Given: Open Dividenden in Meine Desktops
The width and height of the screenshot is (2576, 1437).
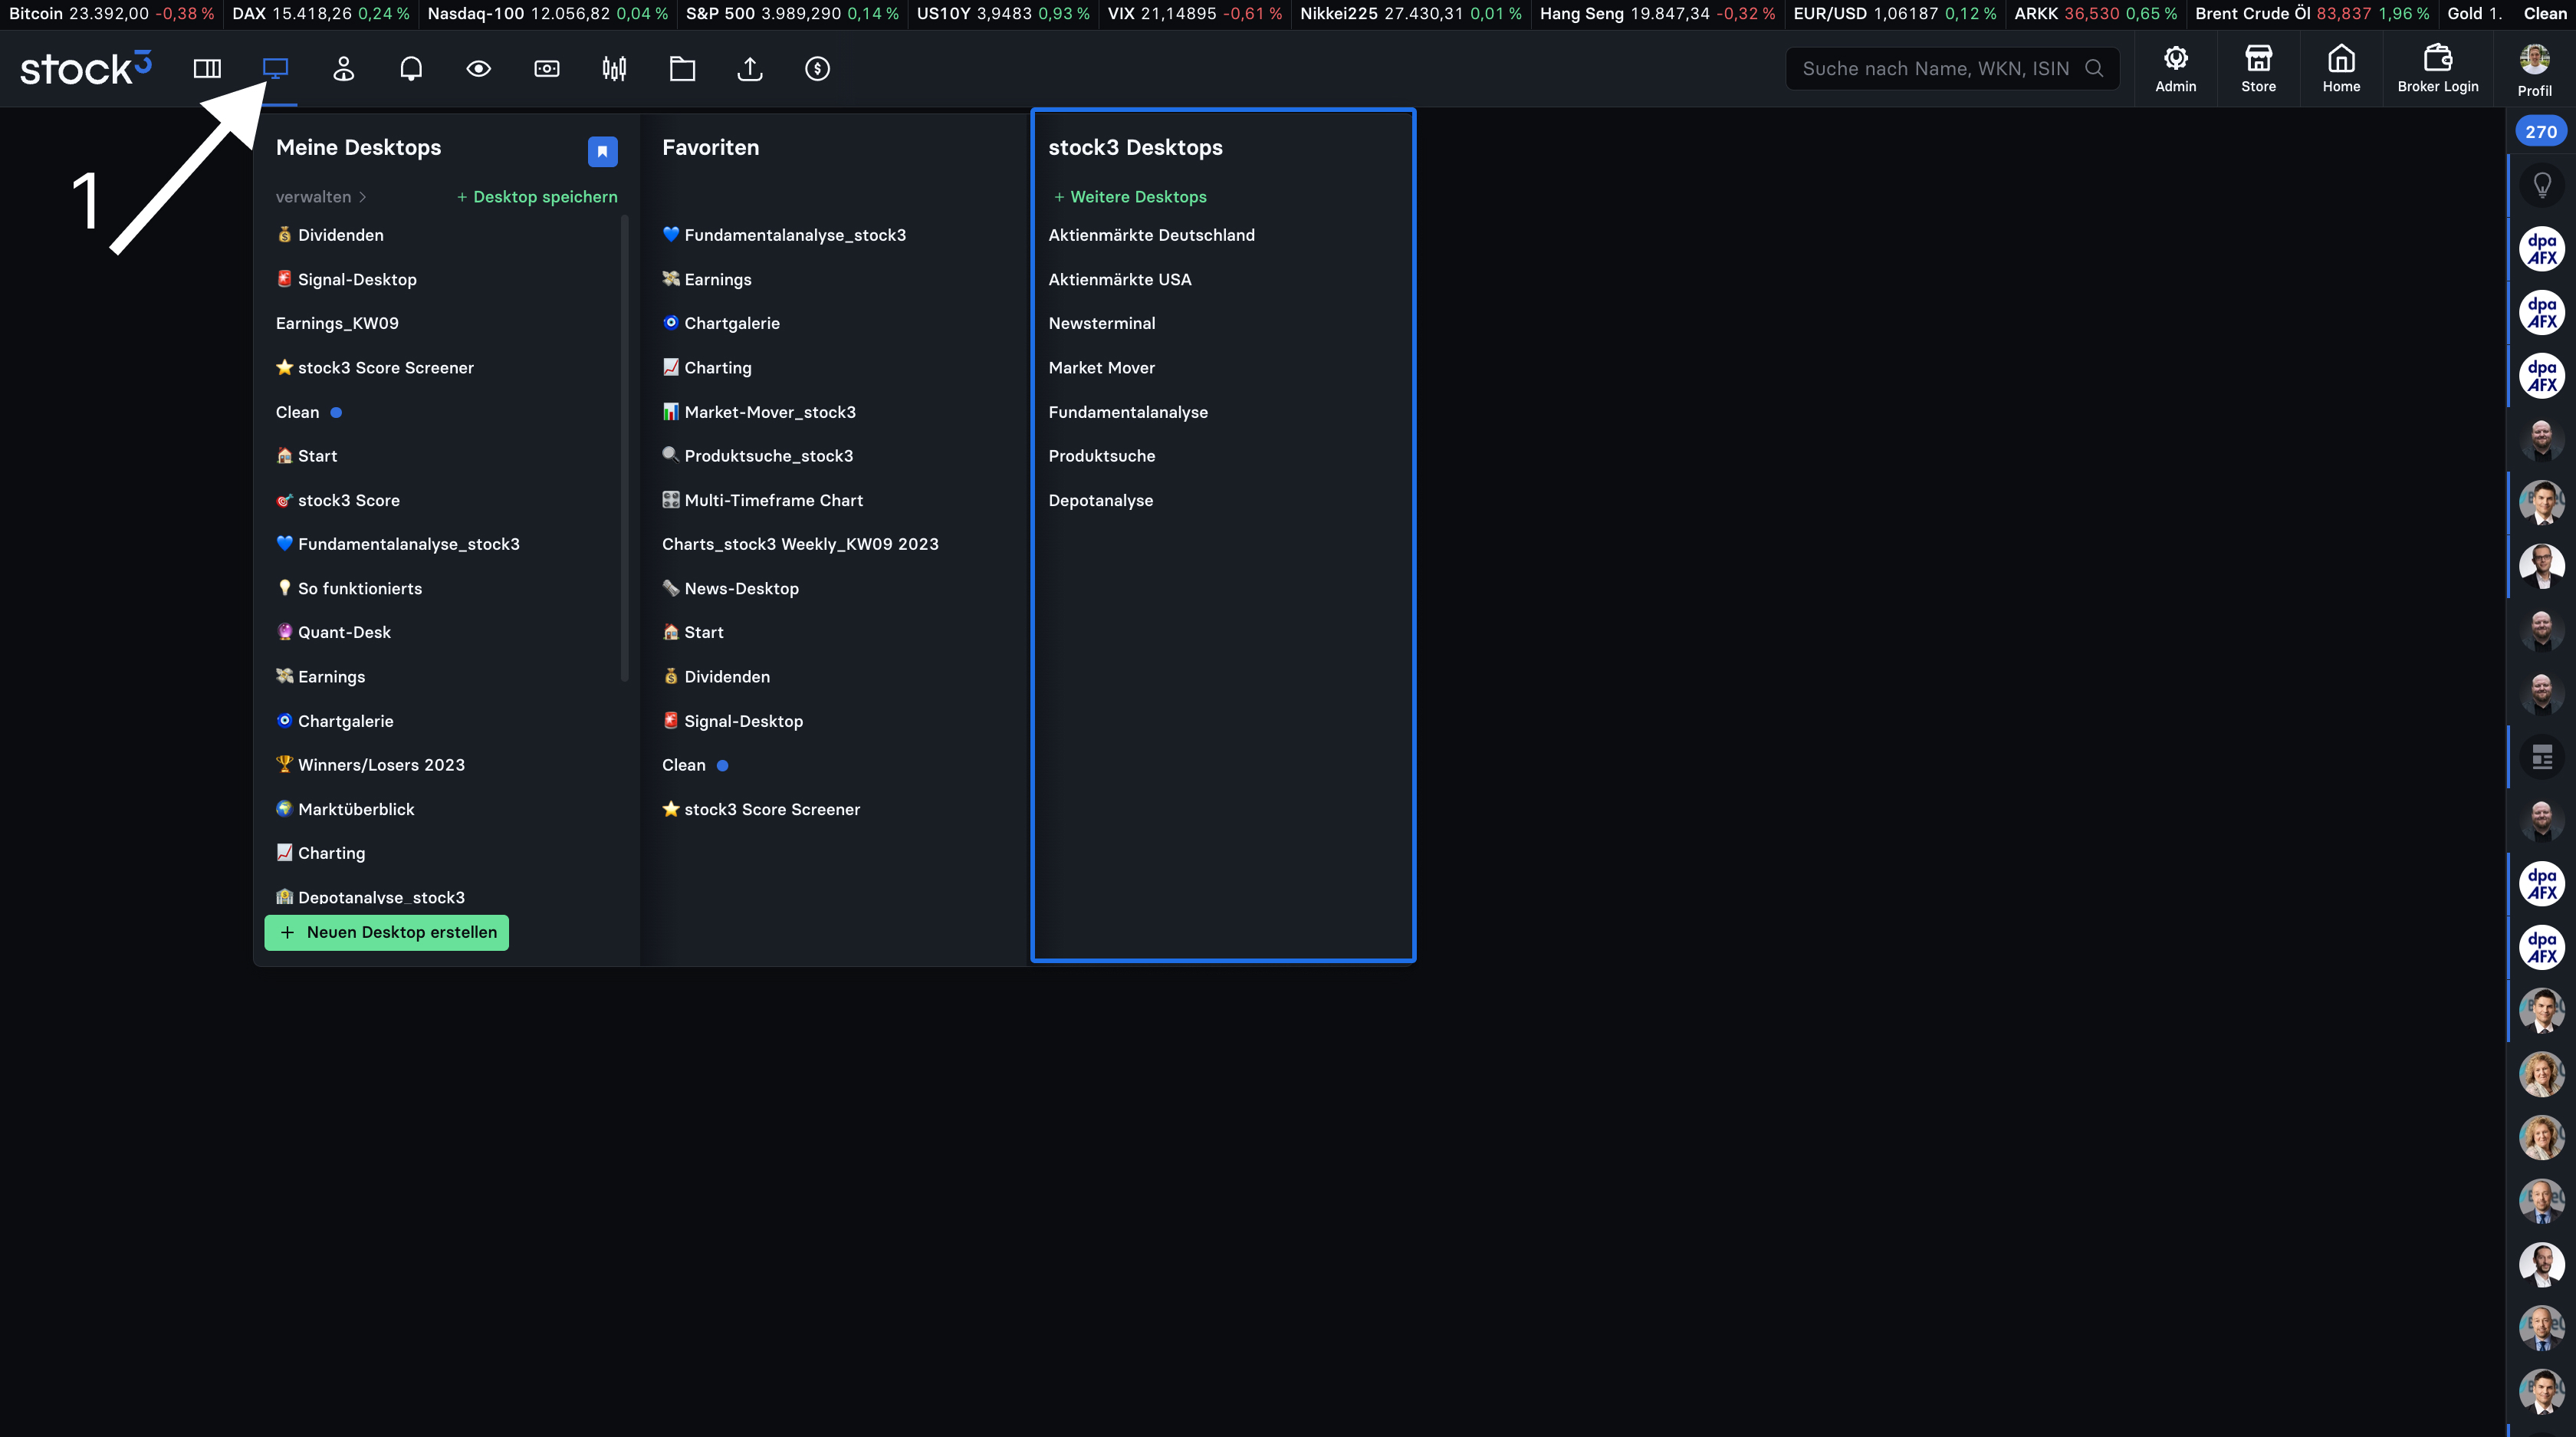Looking at the screenshot, I should (x=330, y=235).
